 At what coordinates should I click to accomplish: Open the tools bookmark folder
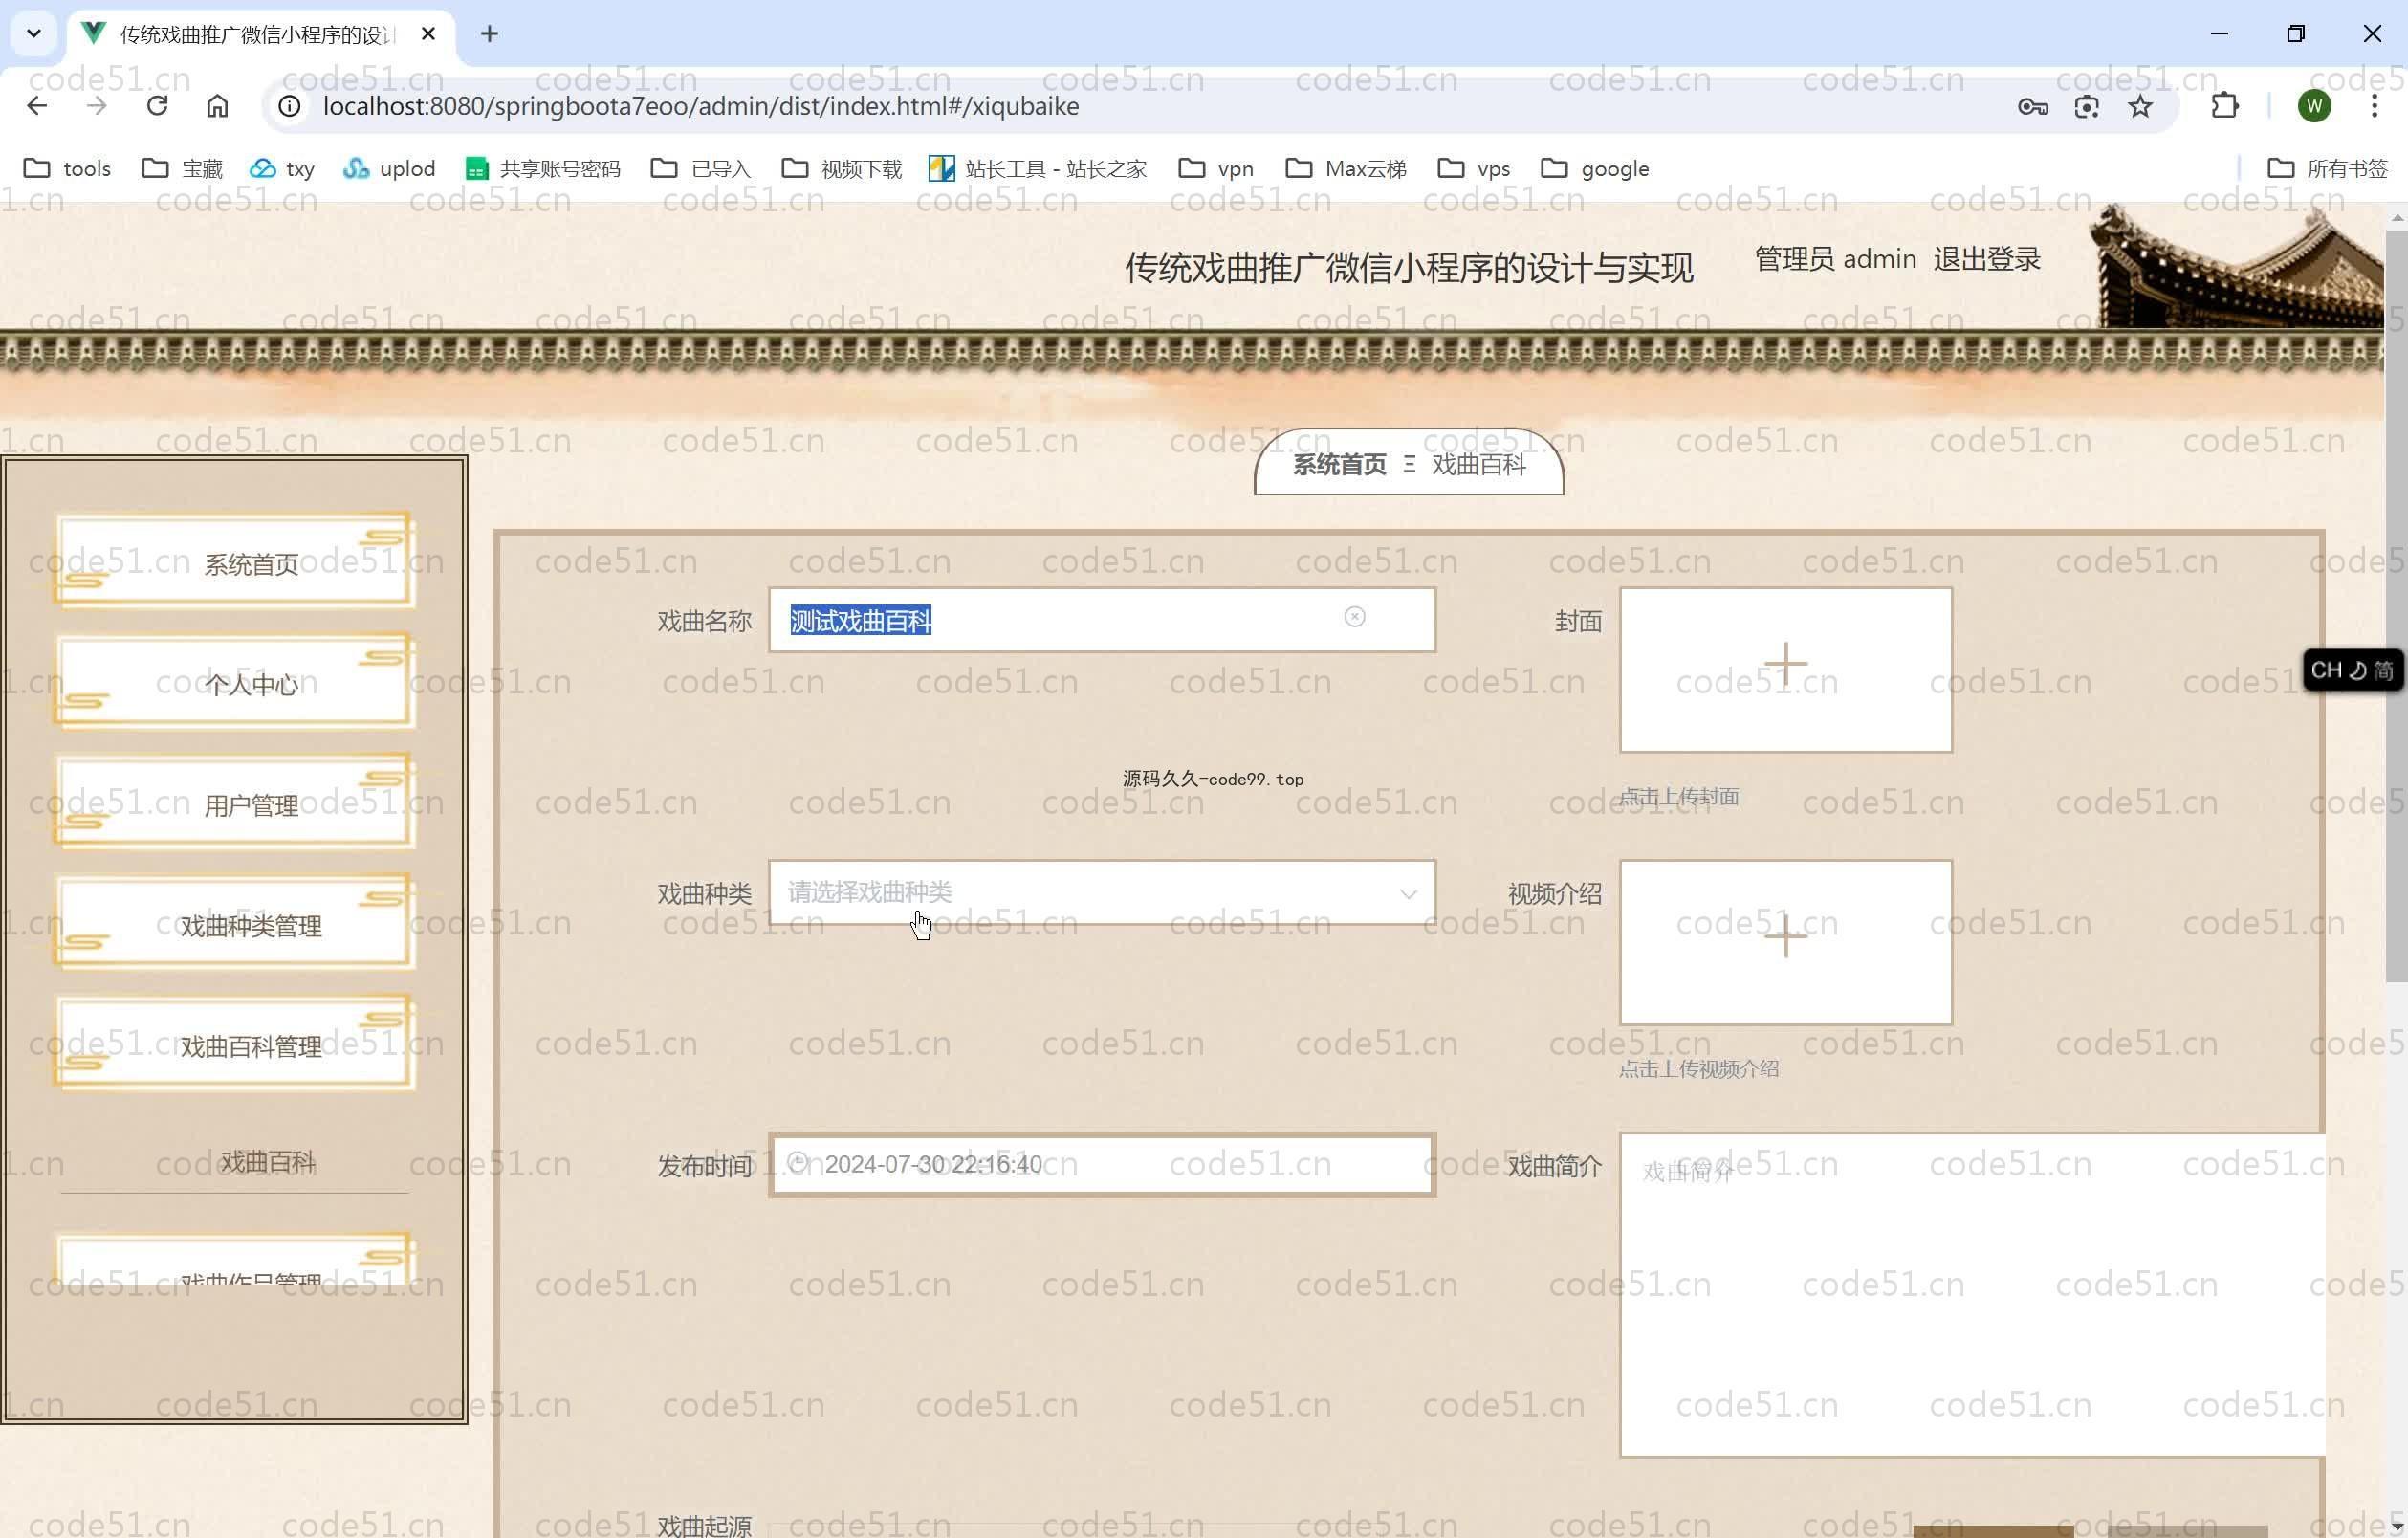point(67,168)
